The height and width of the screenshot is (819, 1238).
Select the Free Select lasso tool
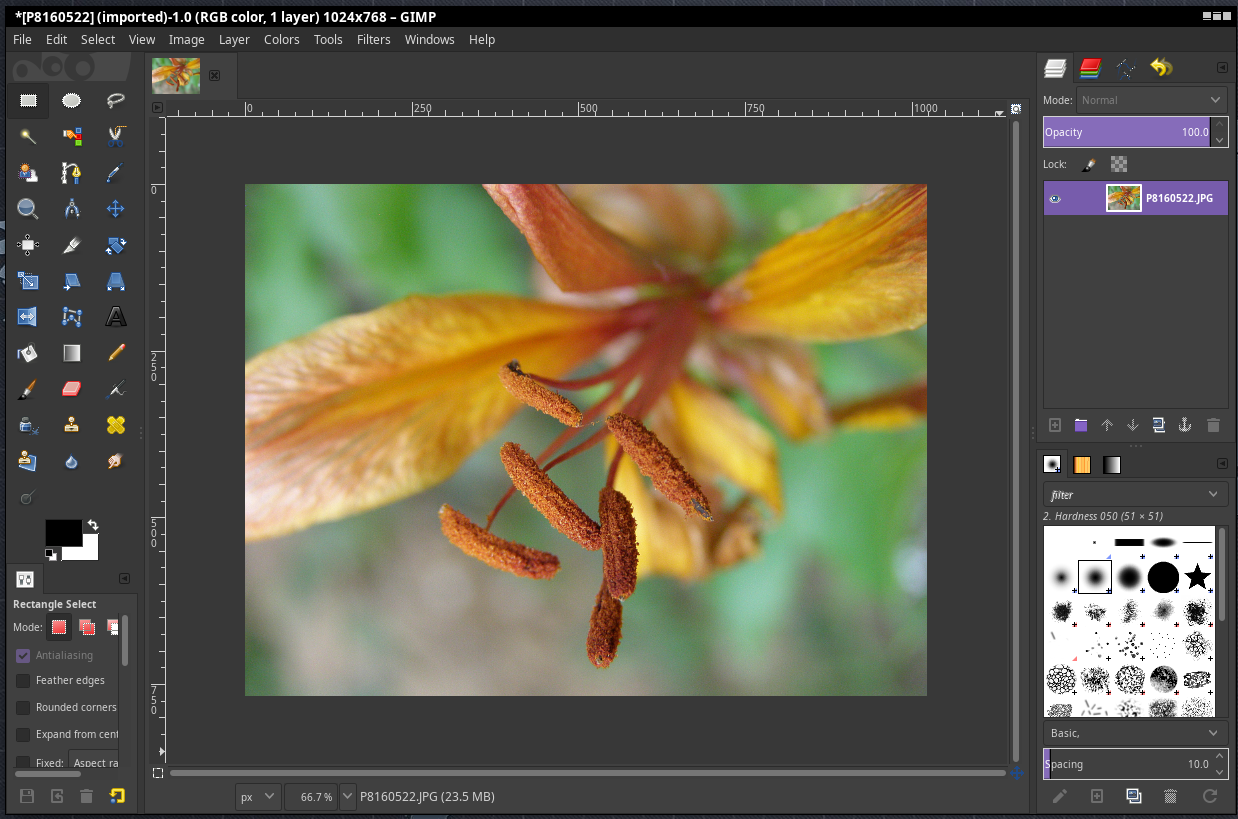[115, 100]
